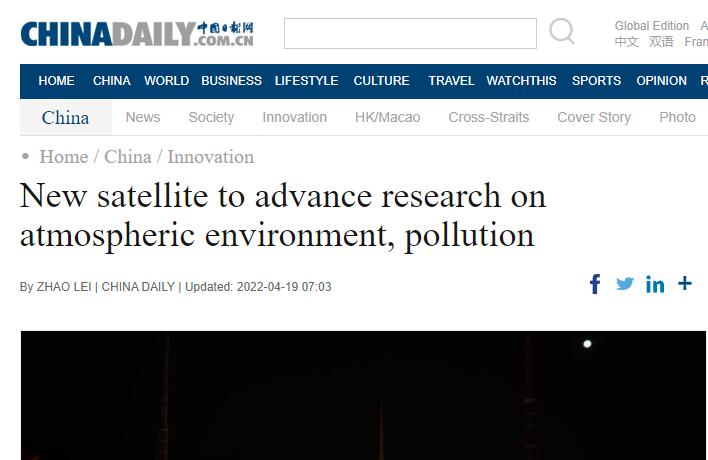The width and height of the screenshot is (708, 460).
Task: Share article on Twitter
Action: tap(625, 284)
